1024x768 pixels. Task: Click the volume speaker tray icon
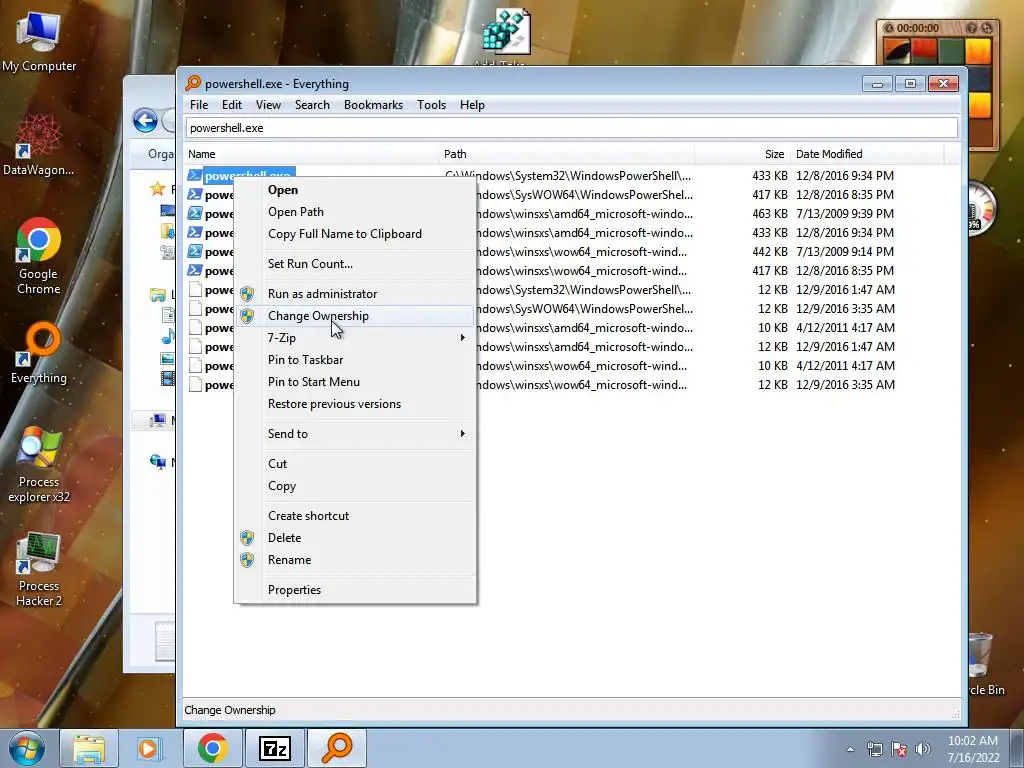(x=922, y=749)
